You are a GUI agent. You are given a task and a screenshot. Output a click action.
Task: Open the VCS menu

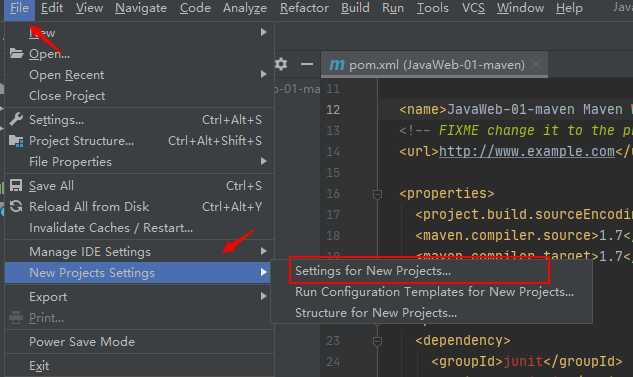click(x=473, y=8)
